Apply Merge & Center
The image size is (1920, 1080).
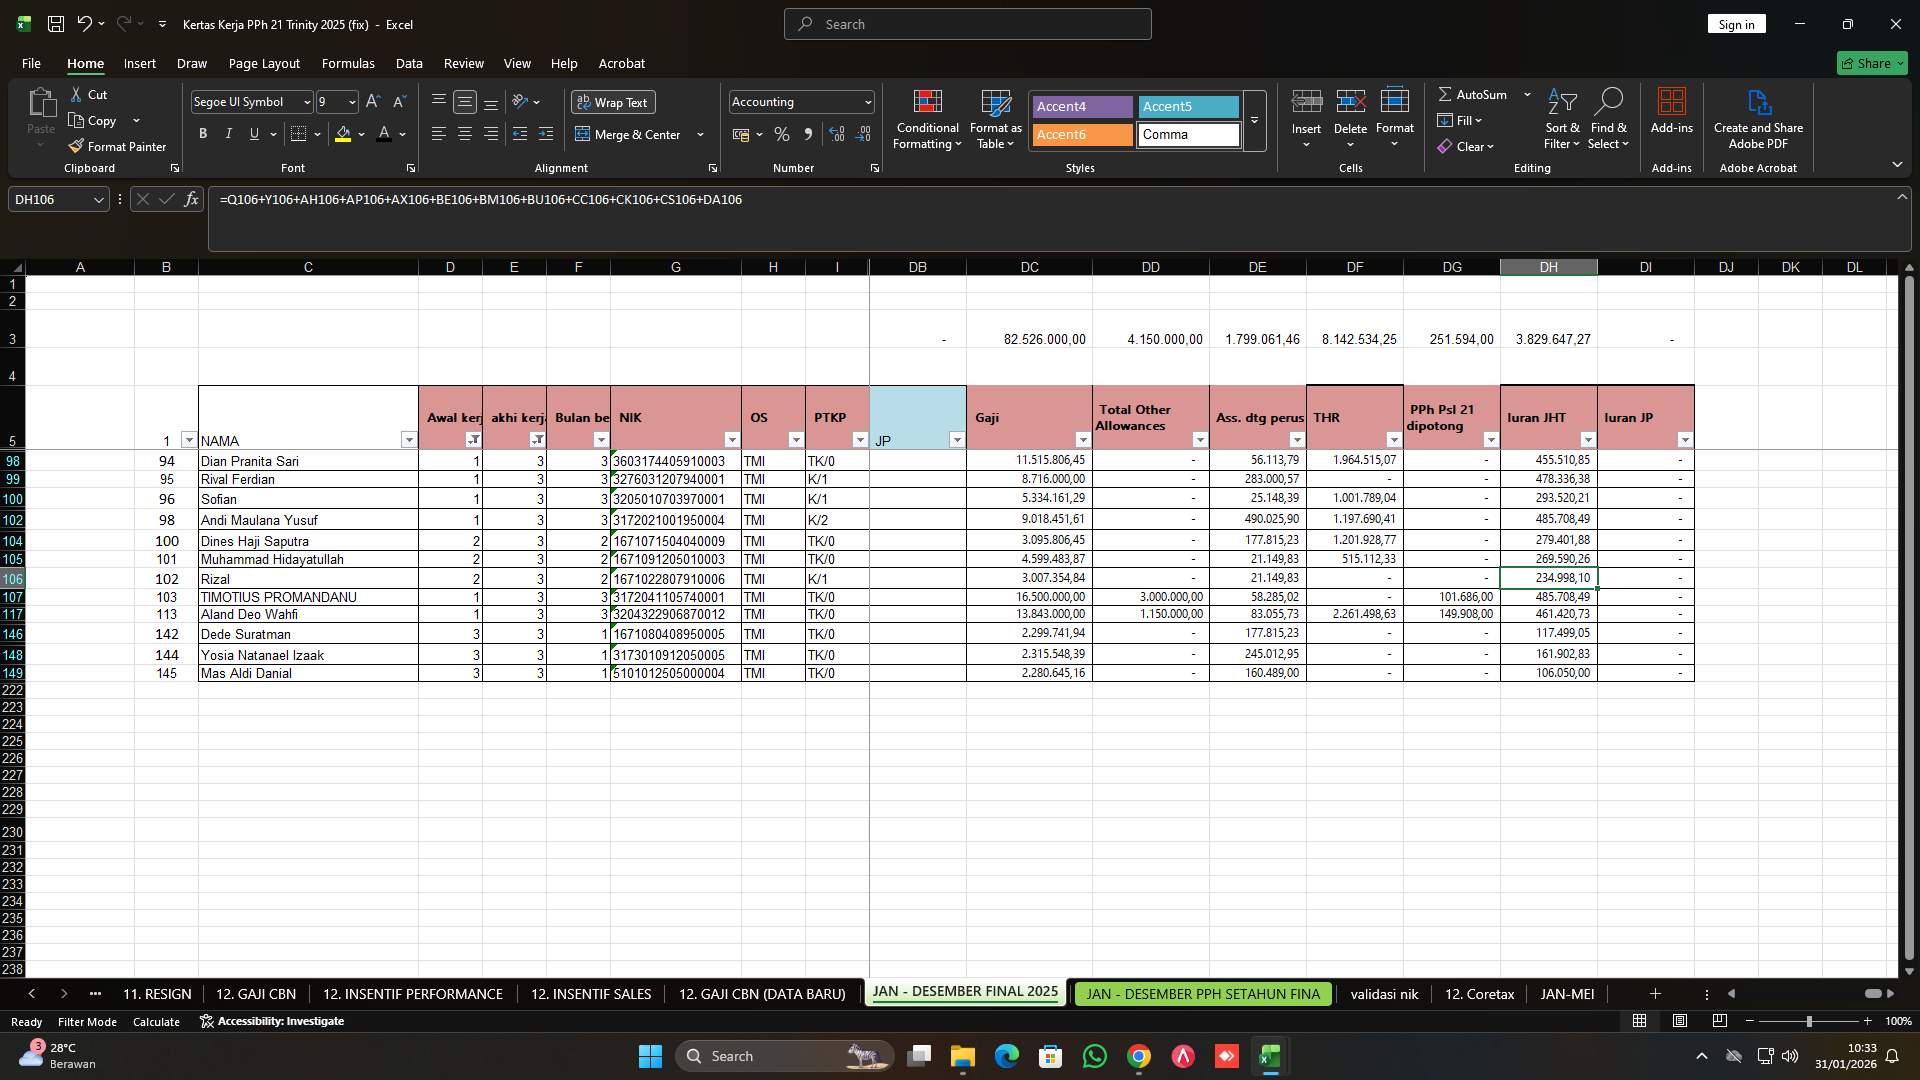click(630, 134)
